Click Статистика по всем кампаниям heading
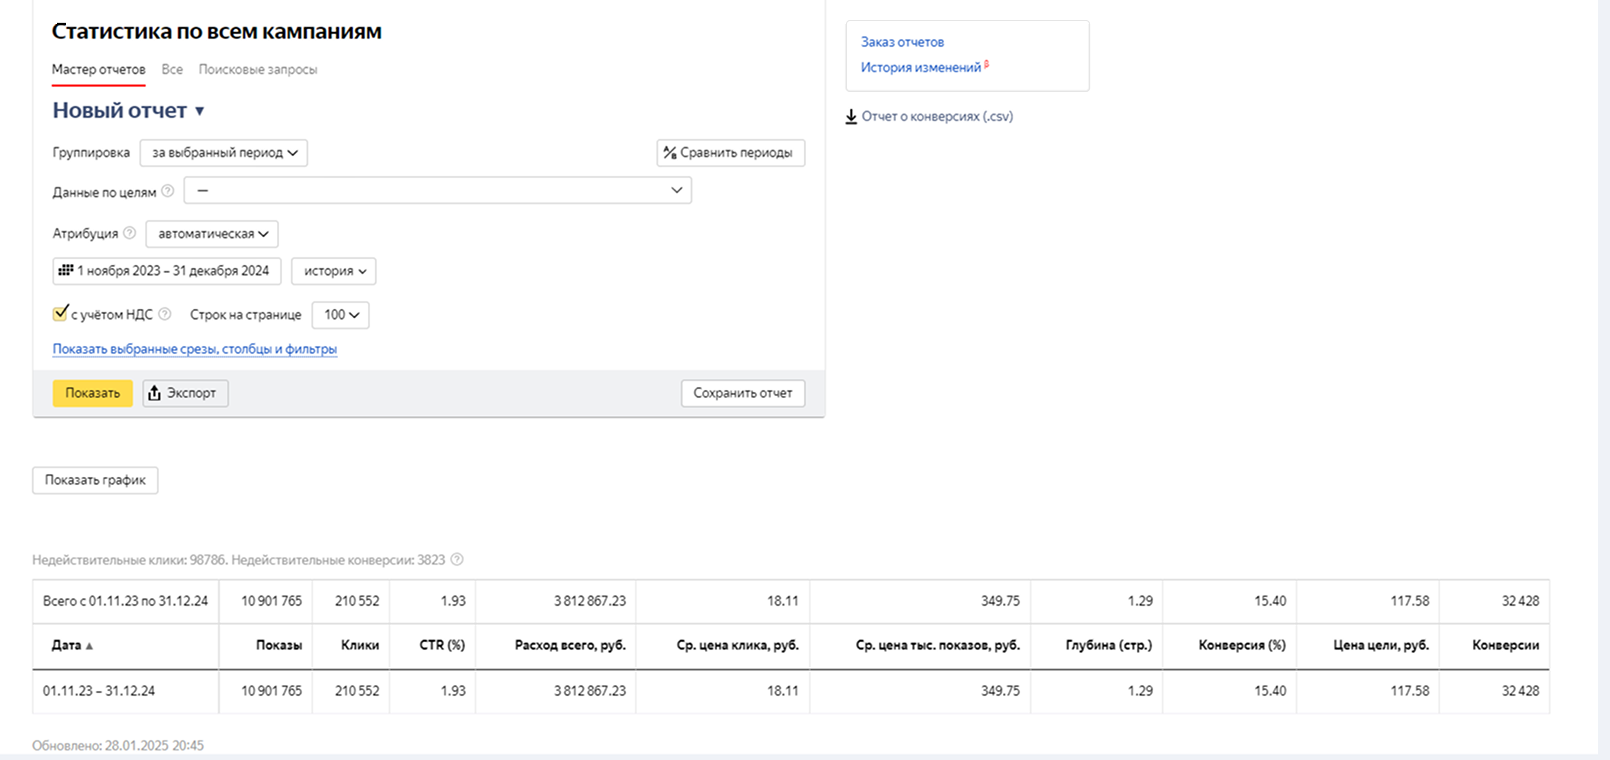The height and width of the screenshot is (760, 1610). tap(217, 31)
